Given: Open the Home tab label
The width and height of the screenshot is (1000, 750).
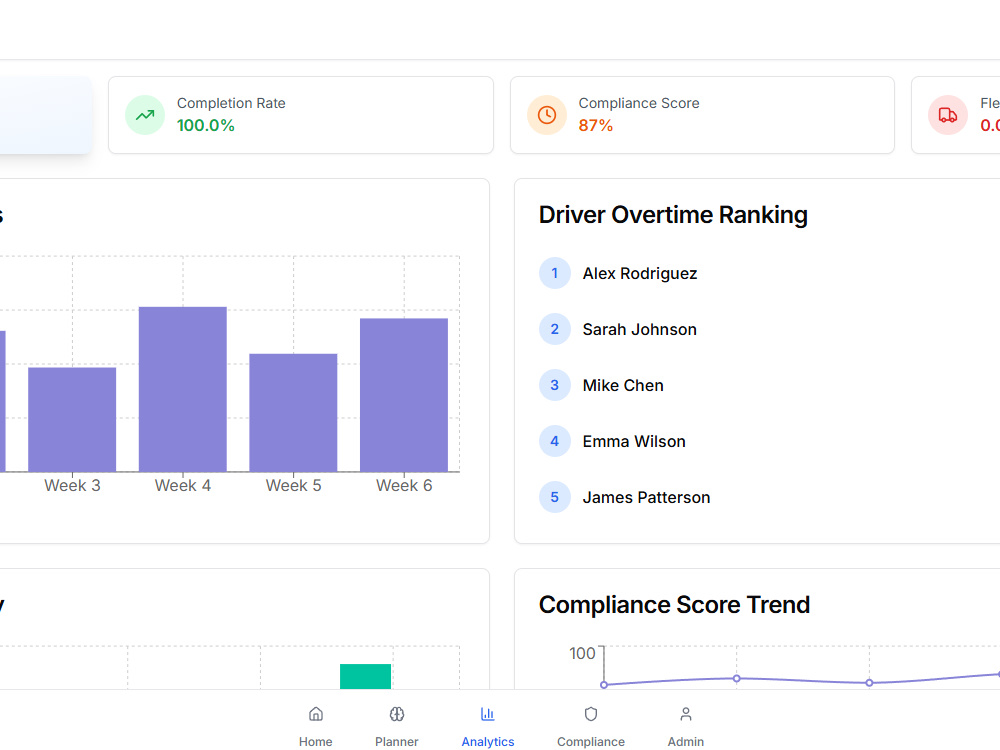Looking at the screenshot, I should pos(316,741).
